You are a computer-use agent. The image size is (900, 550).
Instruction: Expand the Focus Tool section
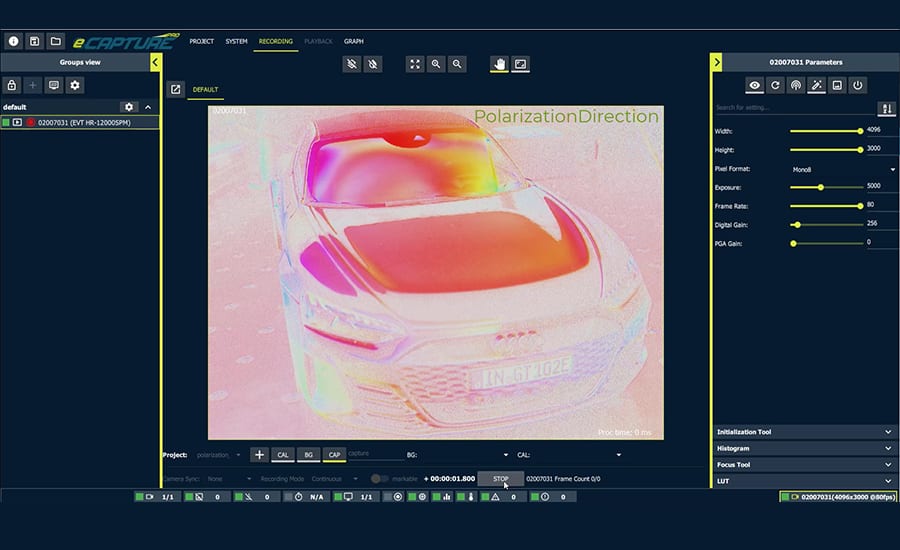[x=804, y=464]
